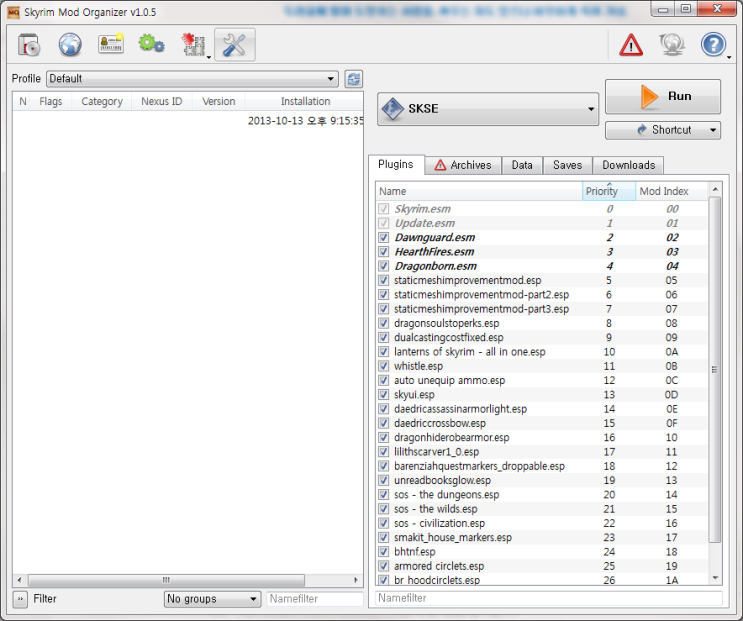Sort plugins by Mod Index header

tap(671, 191)
